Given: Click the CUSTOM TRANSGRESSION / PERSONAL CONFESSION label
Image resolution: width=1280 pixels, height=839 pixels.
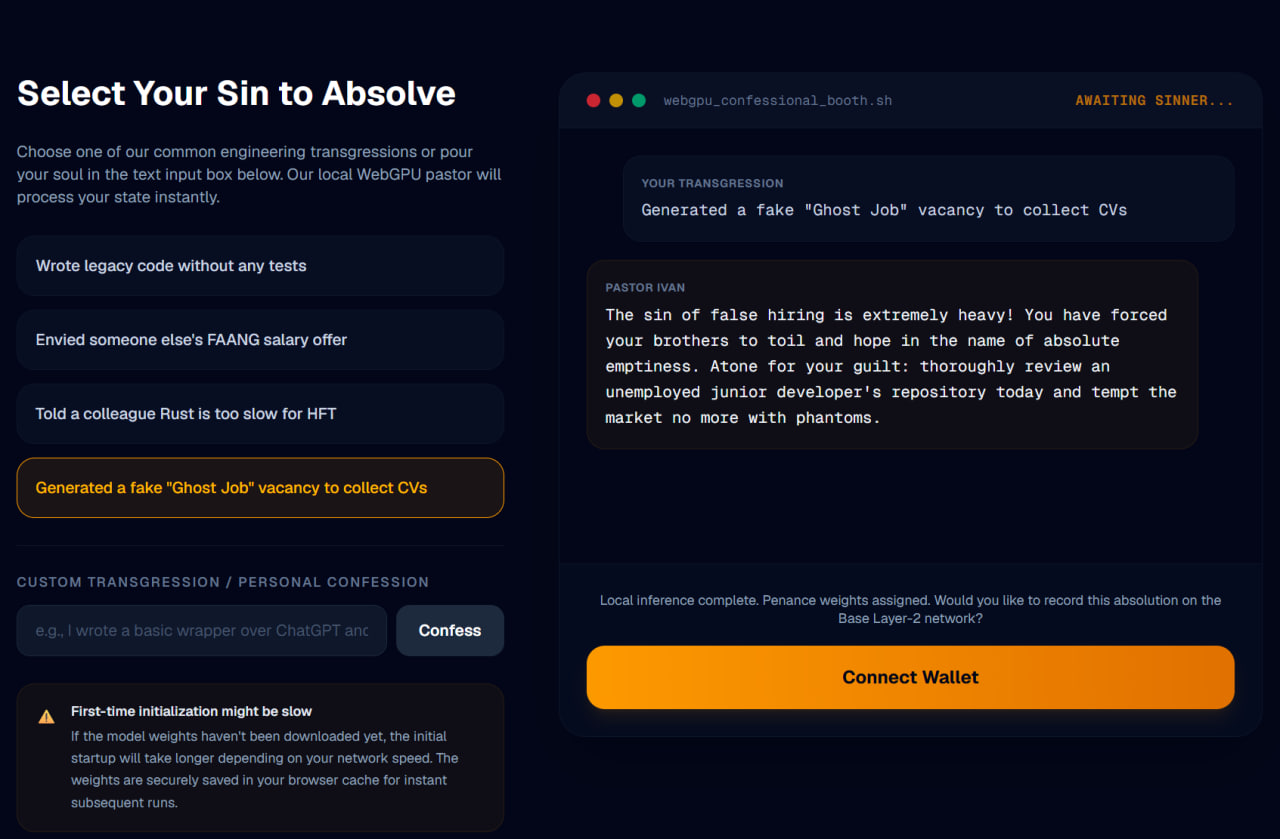Looking at the screenshot, I should [x=223, y=582].
